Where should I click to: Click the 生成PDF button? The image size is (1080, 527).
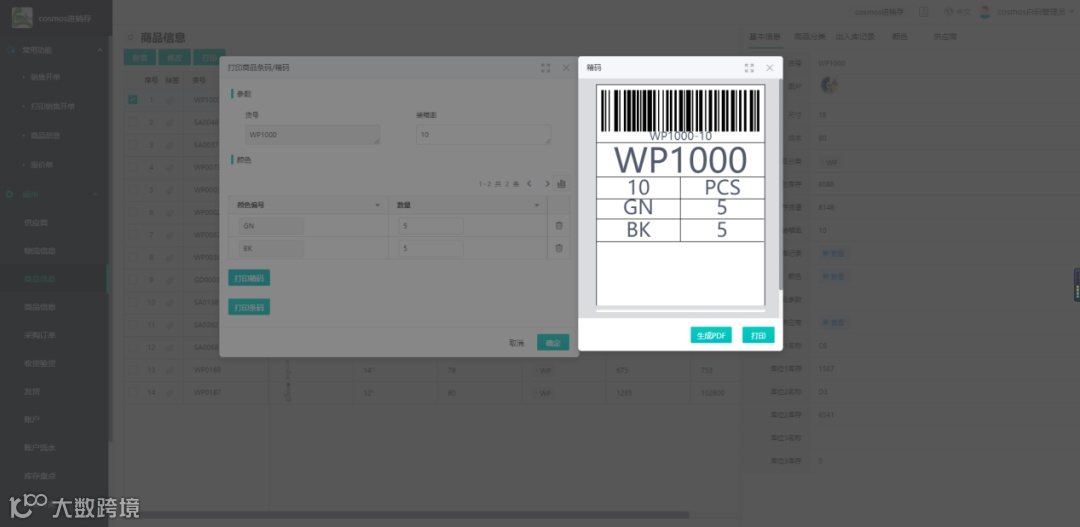711,335
